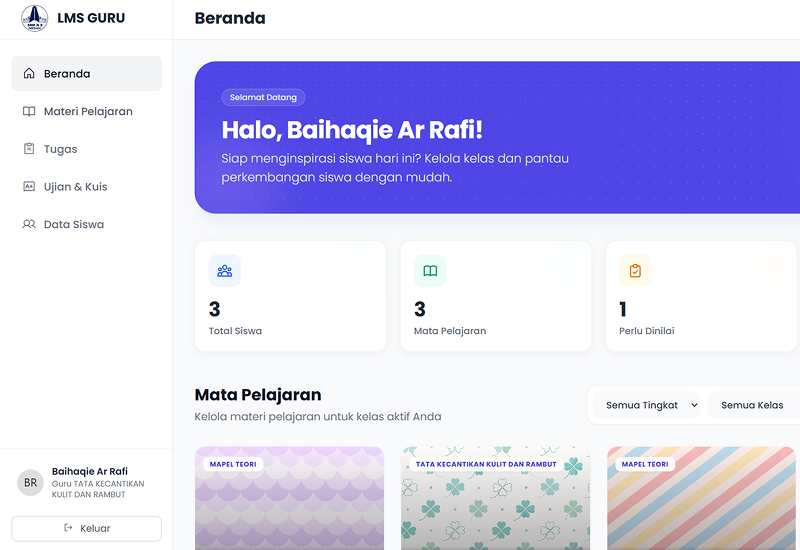Click MAPEL TEORI tag on striped card

click(x=645, y=464)
